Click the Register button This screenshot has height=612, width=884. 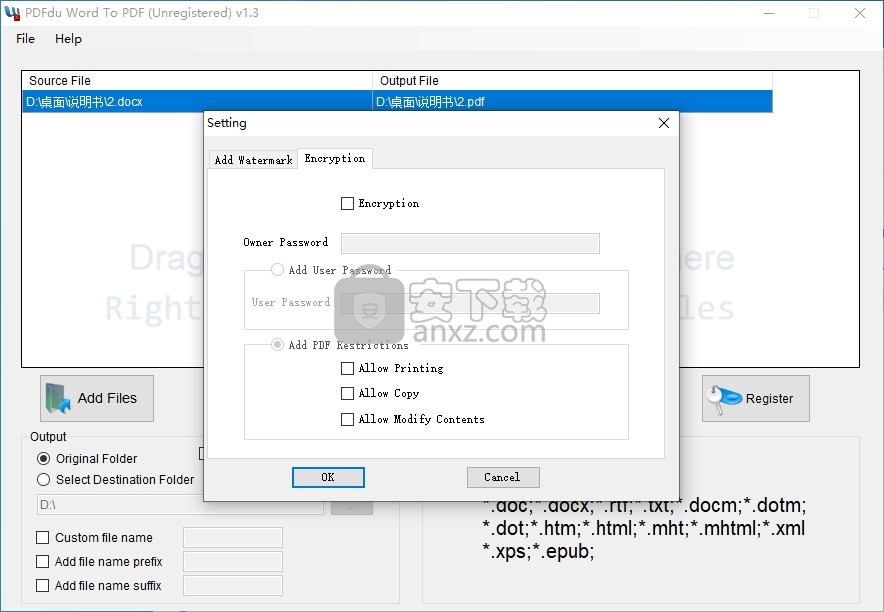tap(755, 398)
